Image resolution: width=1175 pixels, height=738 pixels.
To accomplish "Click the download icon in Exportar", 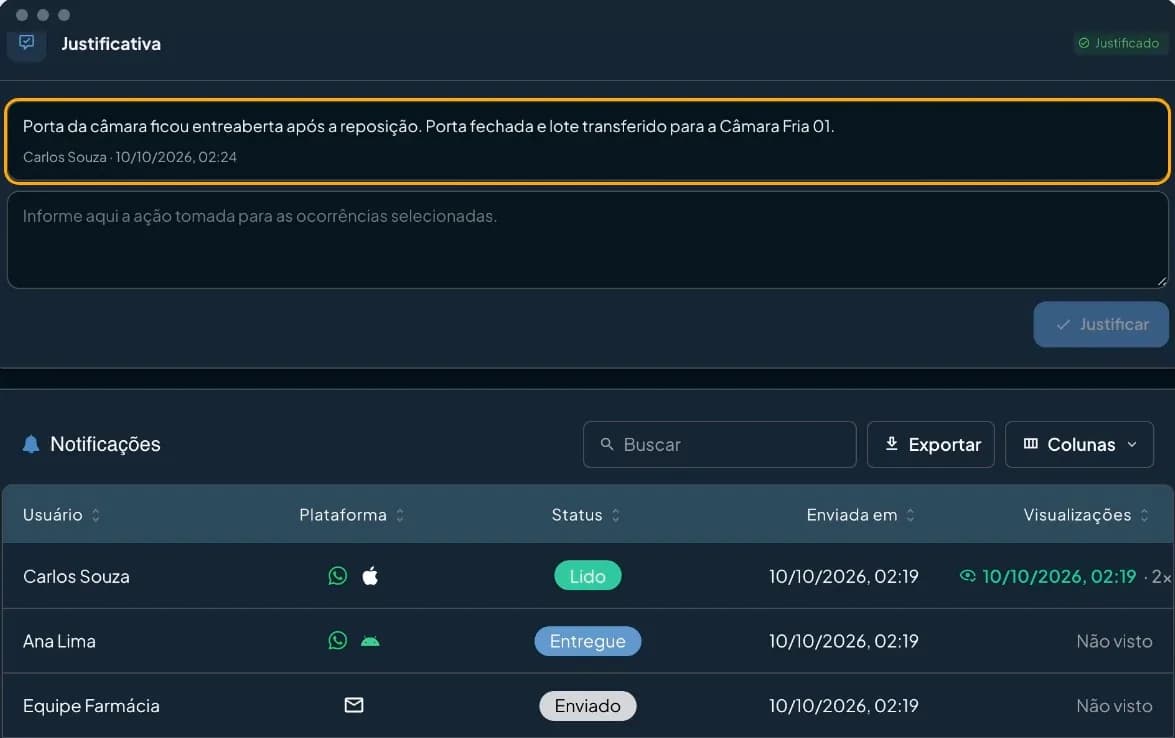I will (x=892, y=444).
